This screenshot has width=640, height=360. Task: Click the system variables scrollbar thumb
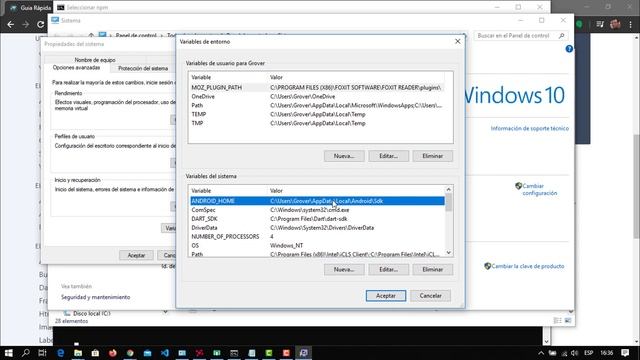pyautogui.click(x=449, y=202)
